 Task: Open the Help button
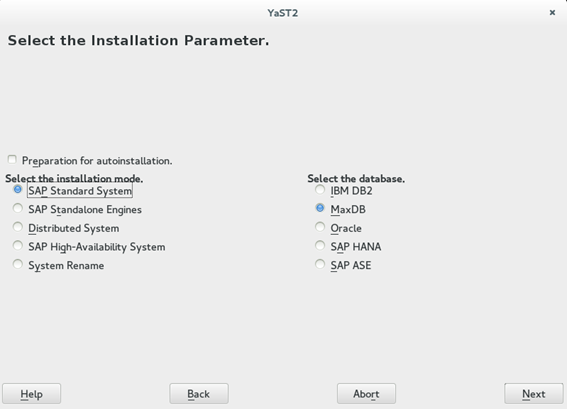pyautogui.click(x=31, y=393)
